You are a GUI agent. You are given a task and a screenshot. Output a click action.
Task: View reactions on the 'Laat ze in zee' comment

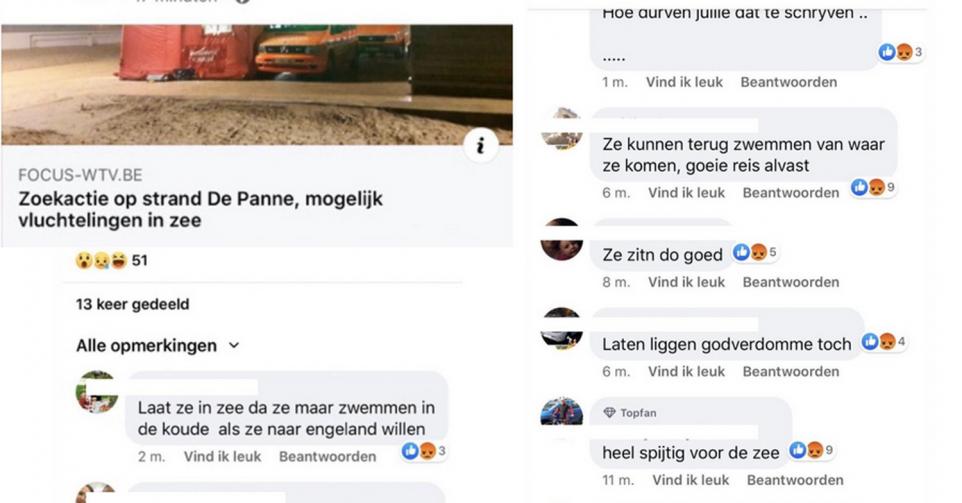pos(423,451)
